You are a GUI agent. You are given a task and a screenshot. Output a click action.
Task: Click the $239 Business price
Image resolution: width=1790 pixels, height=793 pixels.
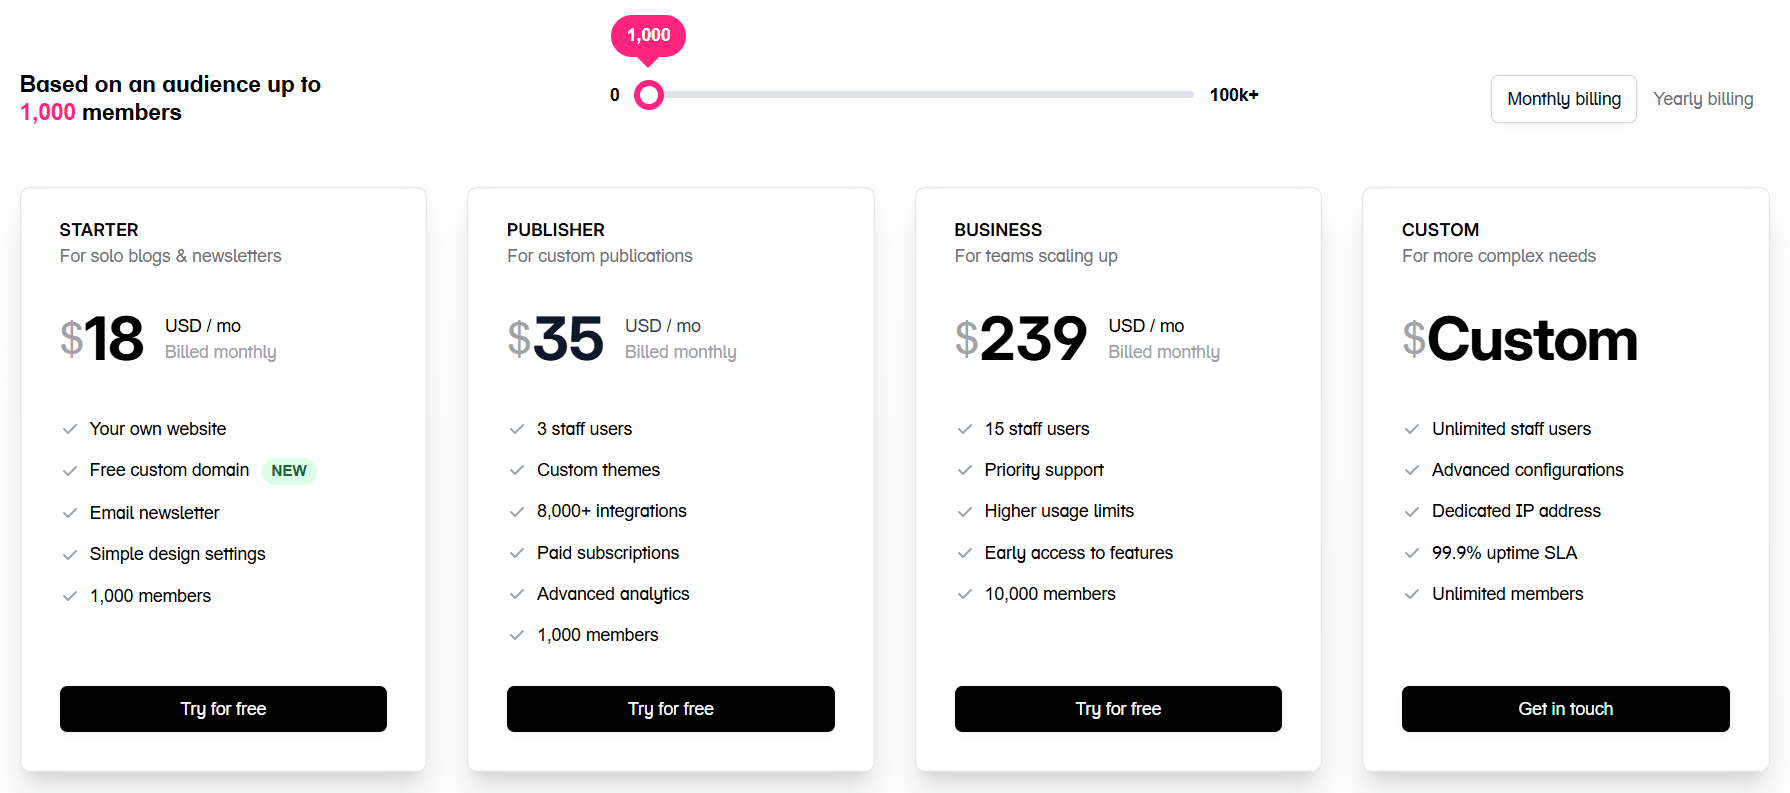[1022, 339]
